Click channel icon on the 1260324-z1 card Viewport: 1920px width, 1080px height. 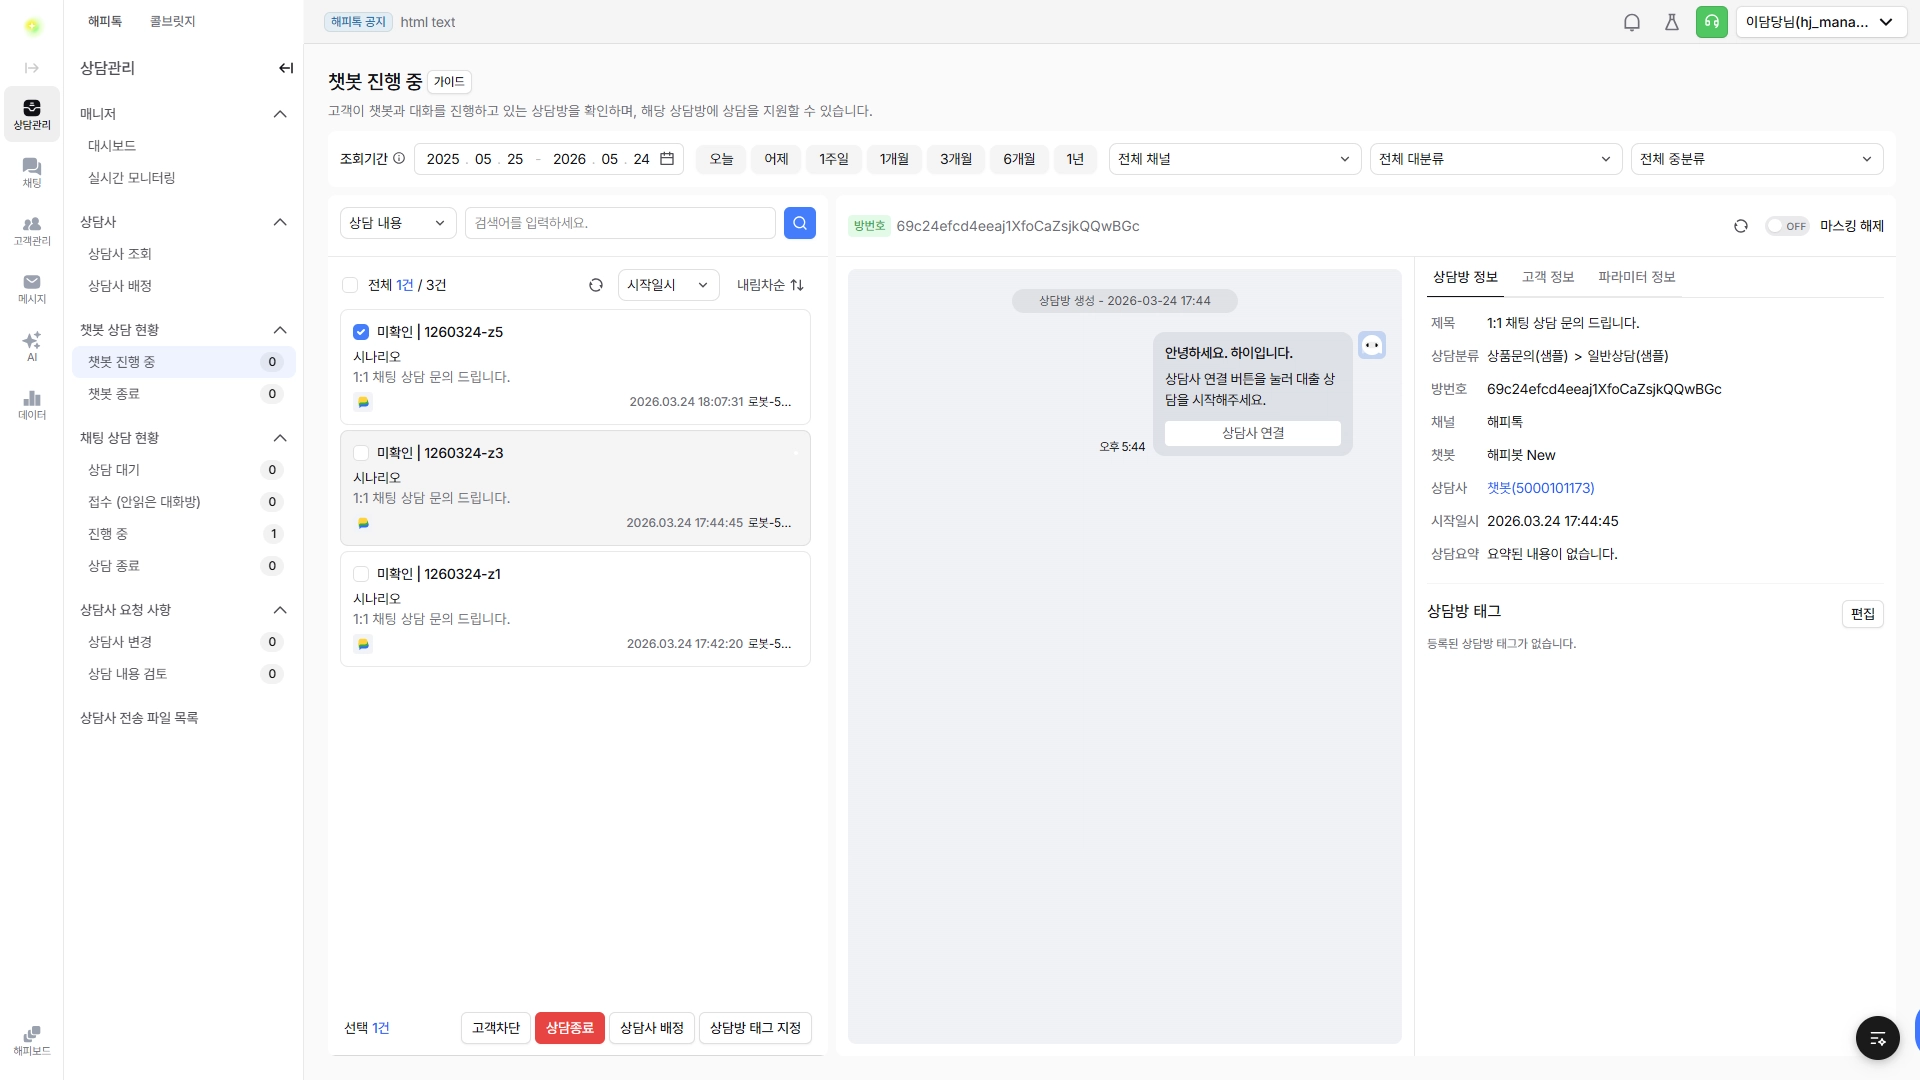364,644
